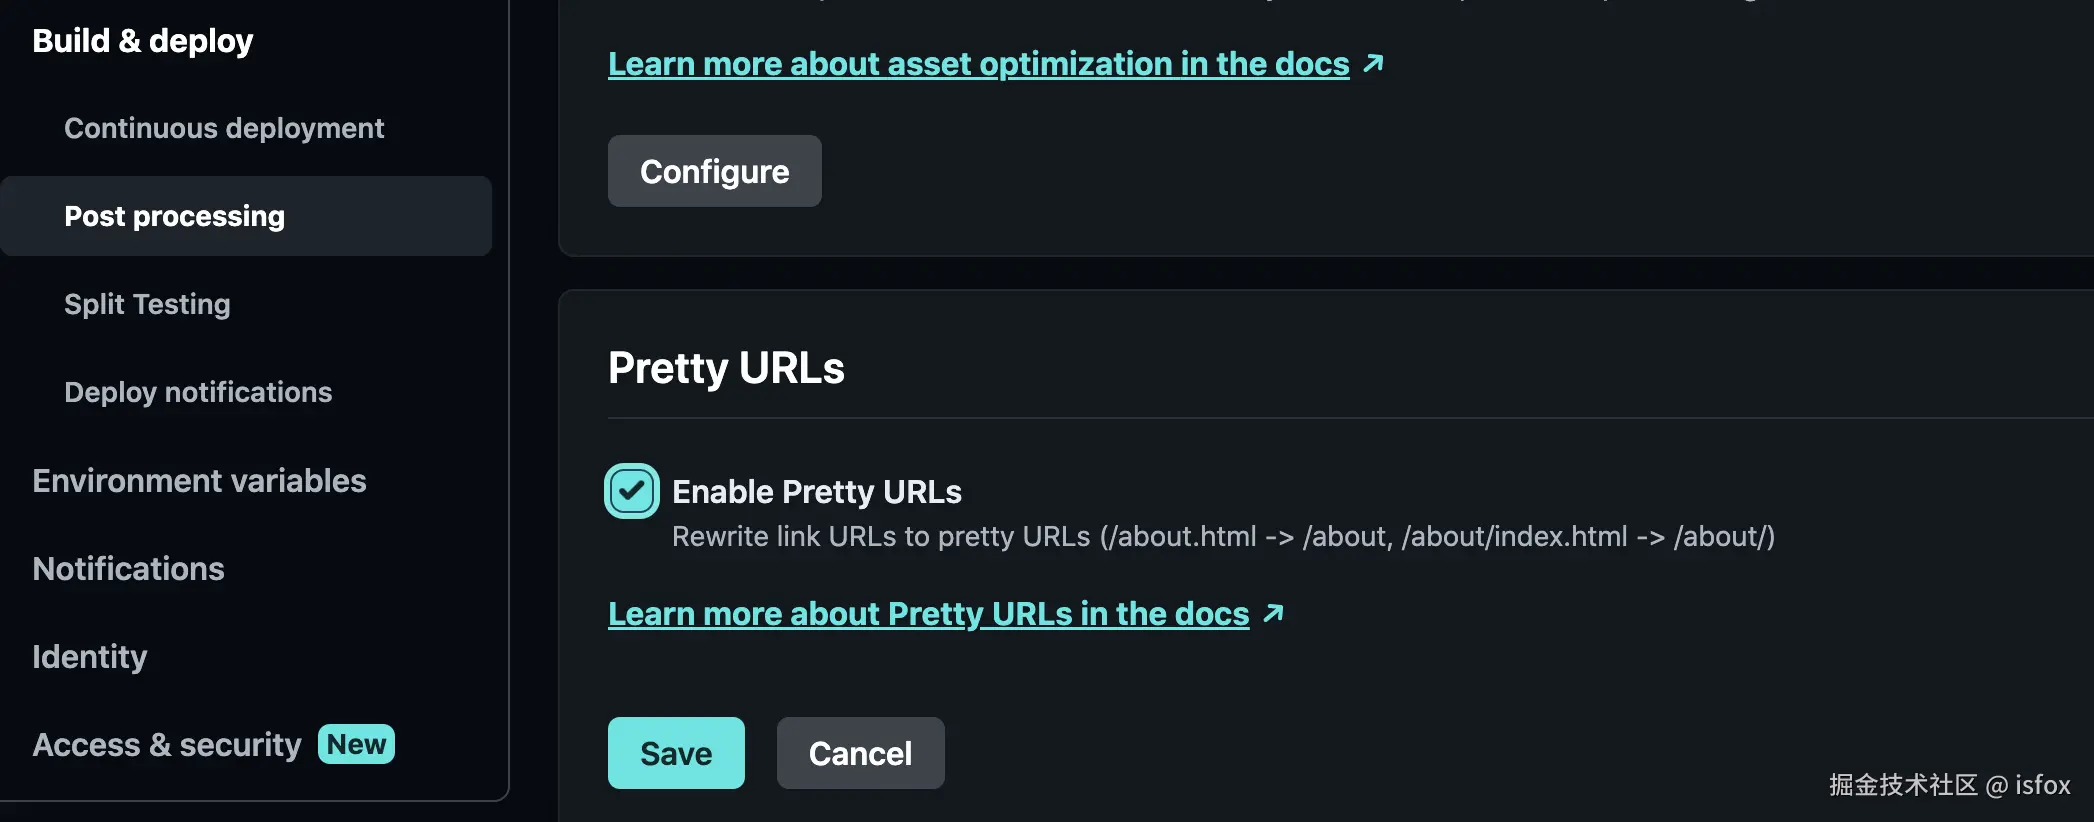Navigate to Environment variables settings
Viewport: 2094px width, 822px height.
[x=198, y=480]
